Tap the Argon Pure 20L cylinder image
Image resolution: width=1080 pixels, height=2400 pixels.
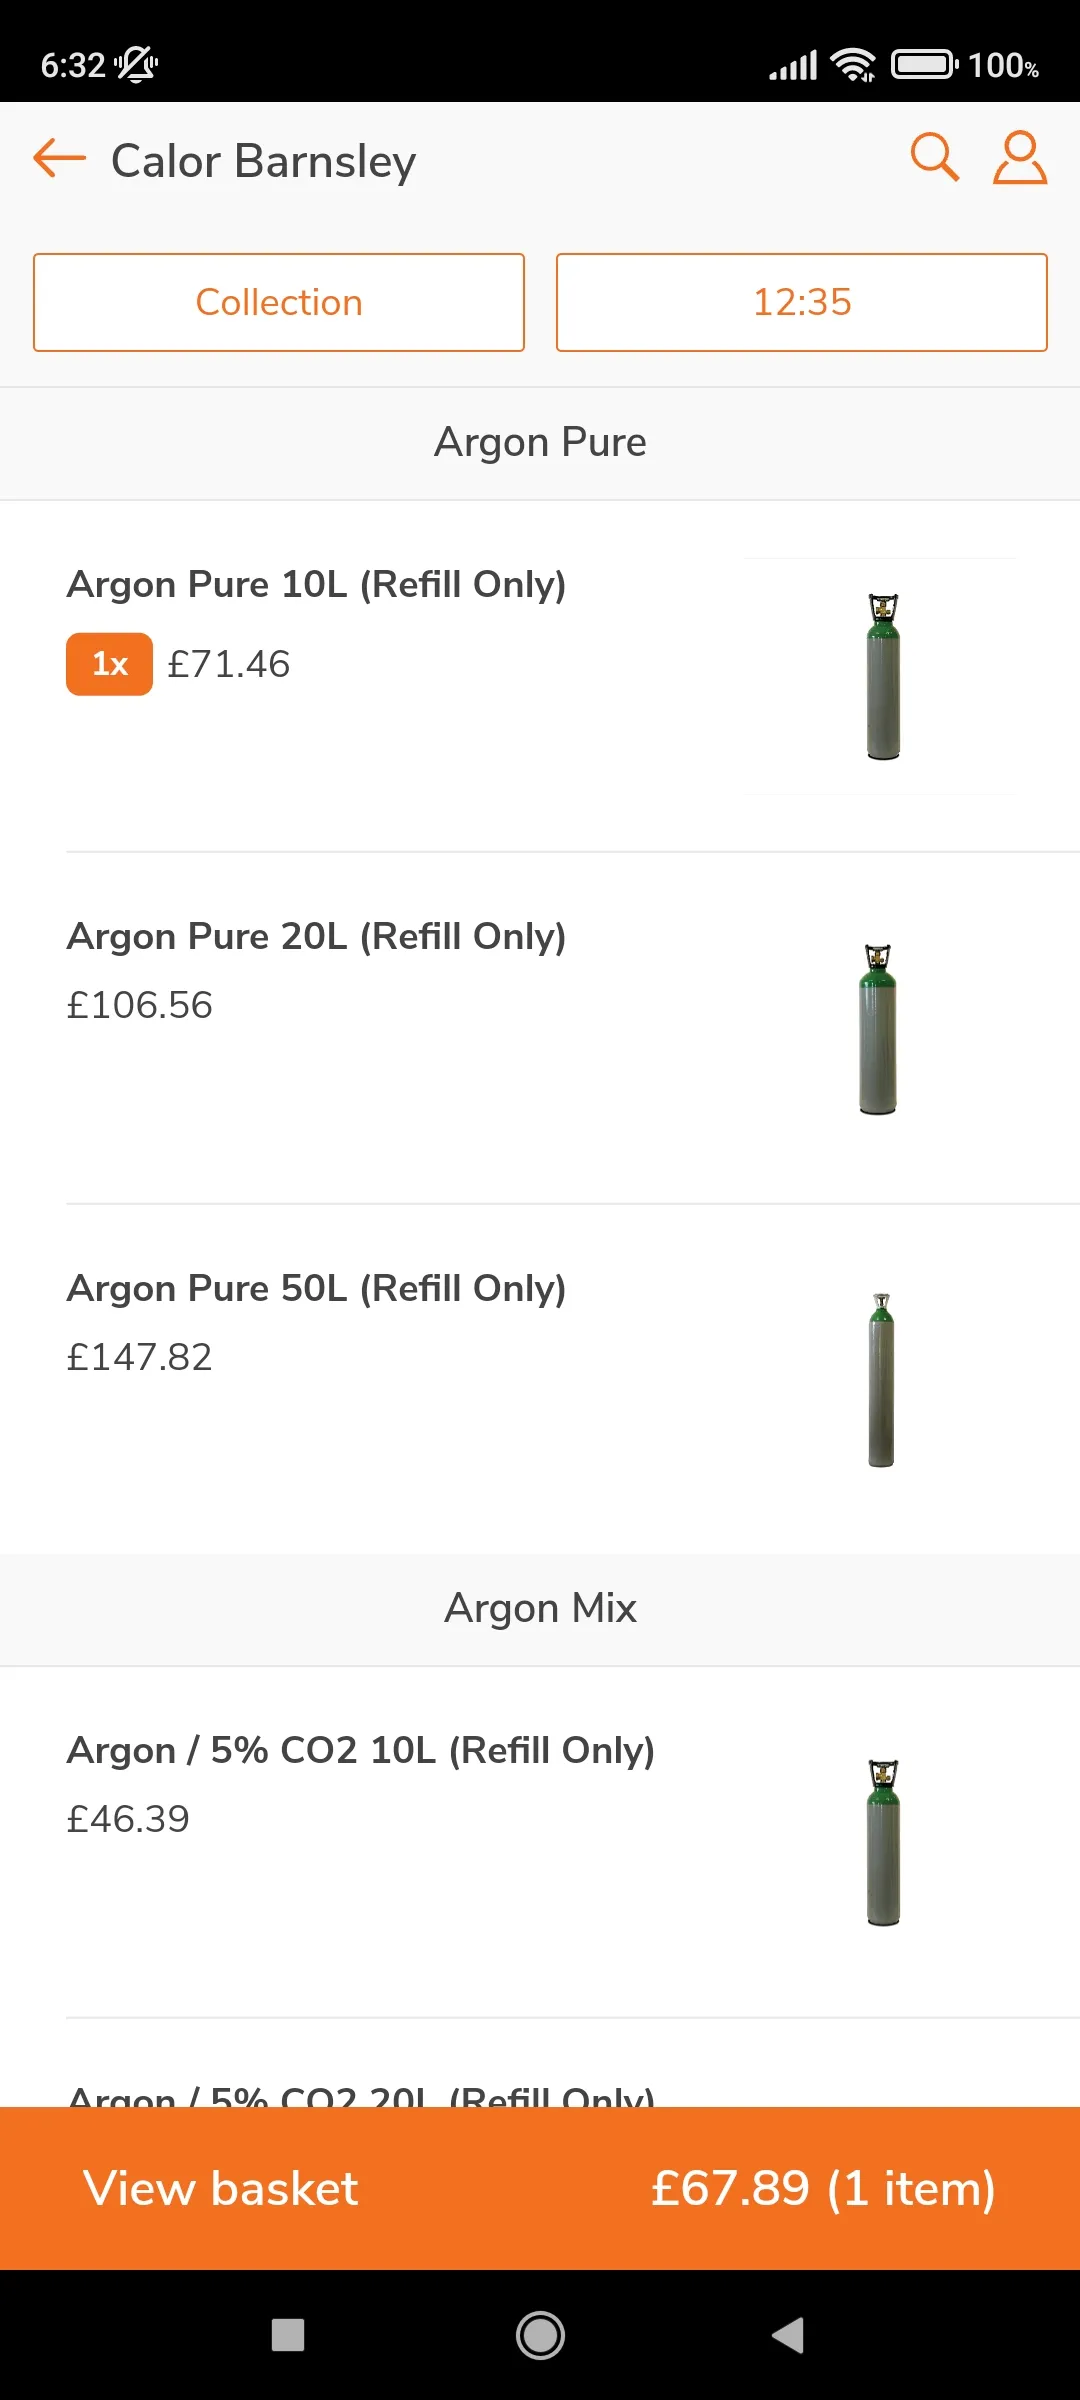click(x=878, y=1029)
